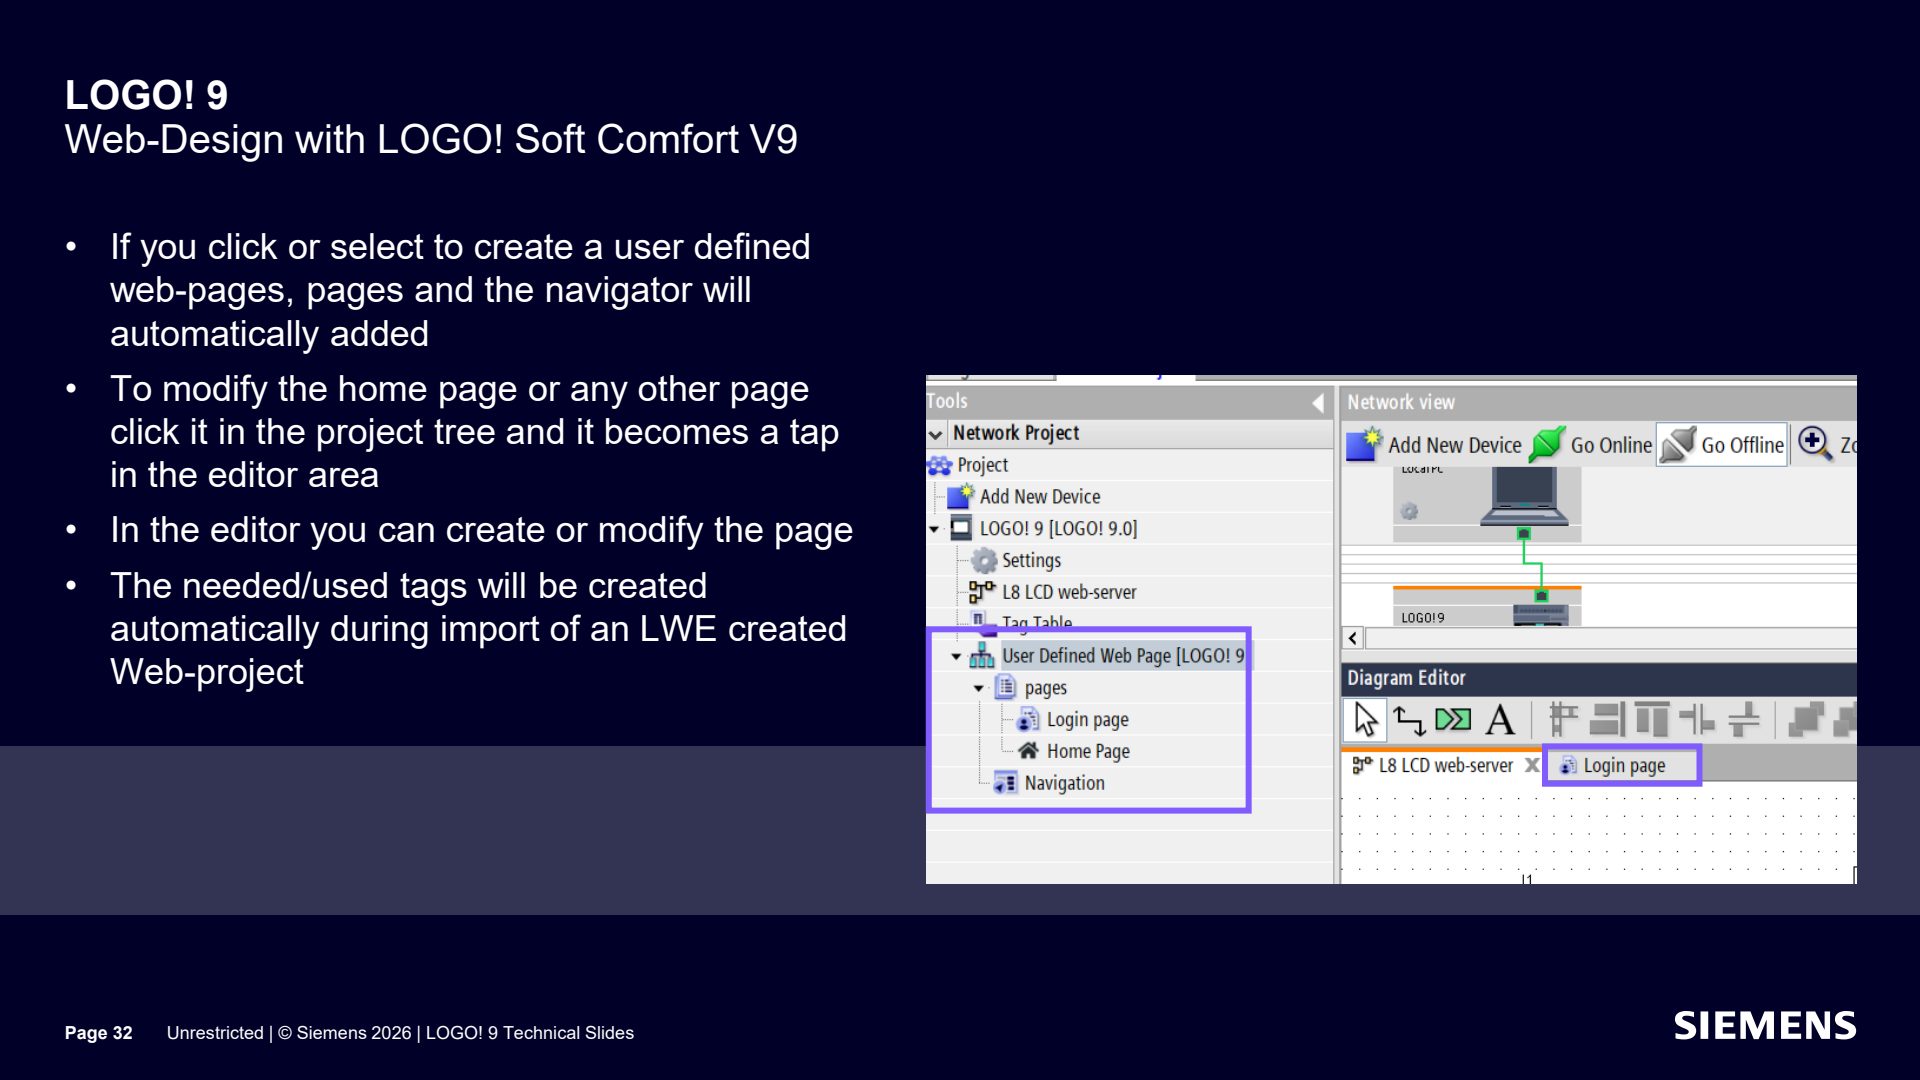The height and width of the screenshot is (1080, 1920).
Task: Click the LOGO!9 device in network view
Action: (x=1486, y=609)
